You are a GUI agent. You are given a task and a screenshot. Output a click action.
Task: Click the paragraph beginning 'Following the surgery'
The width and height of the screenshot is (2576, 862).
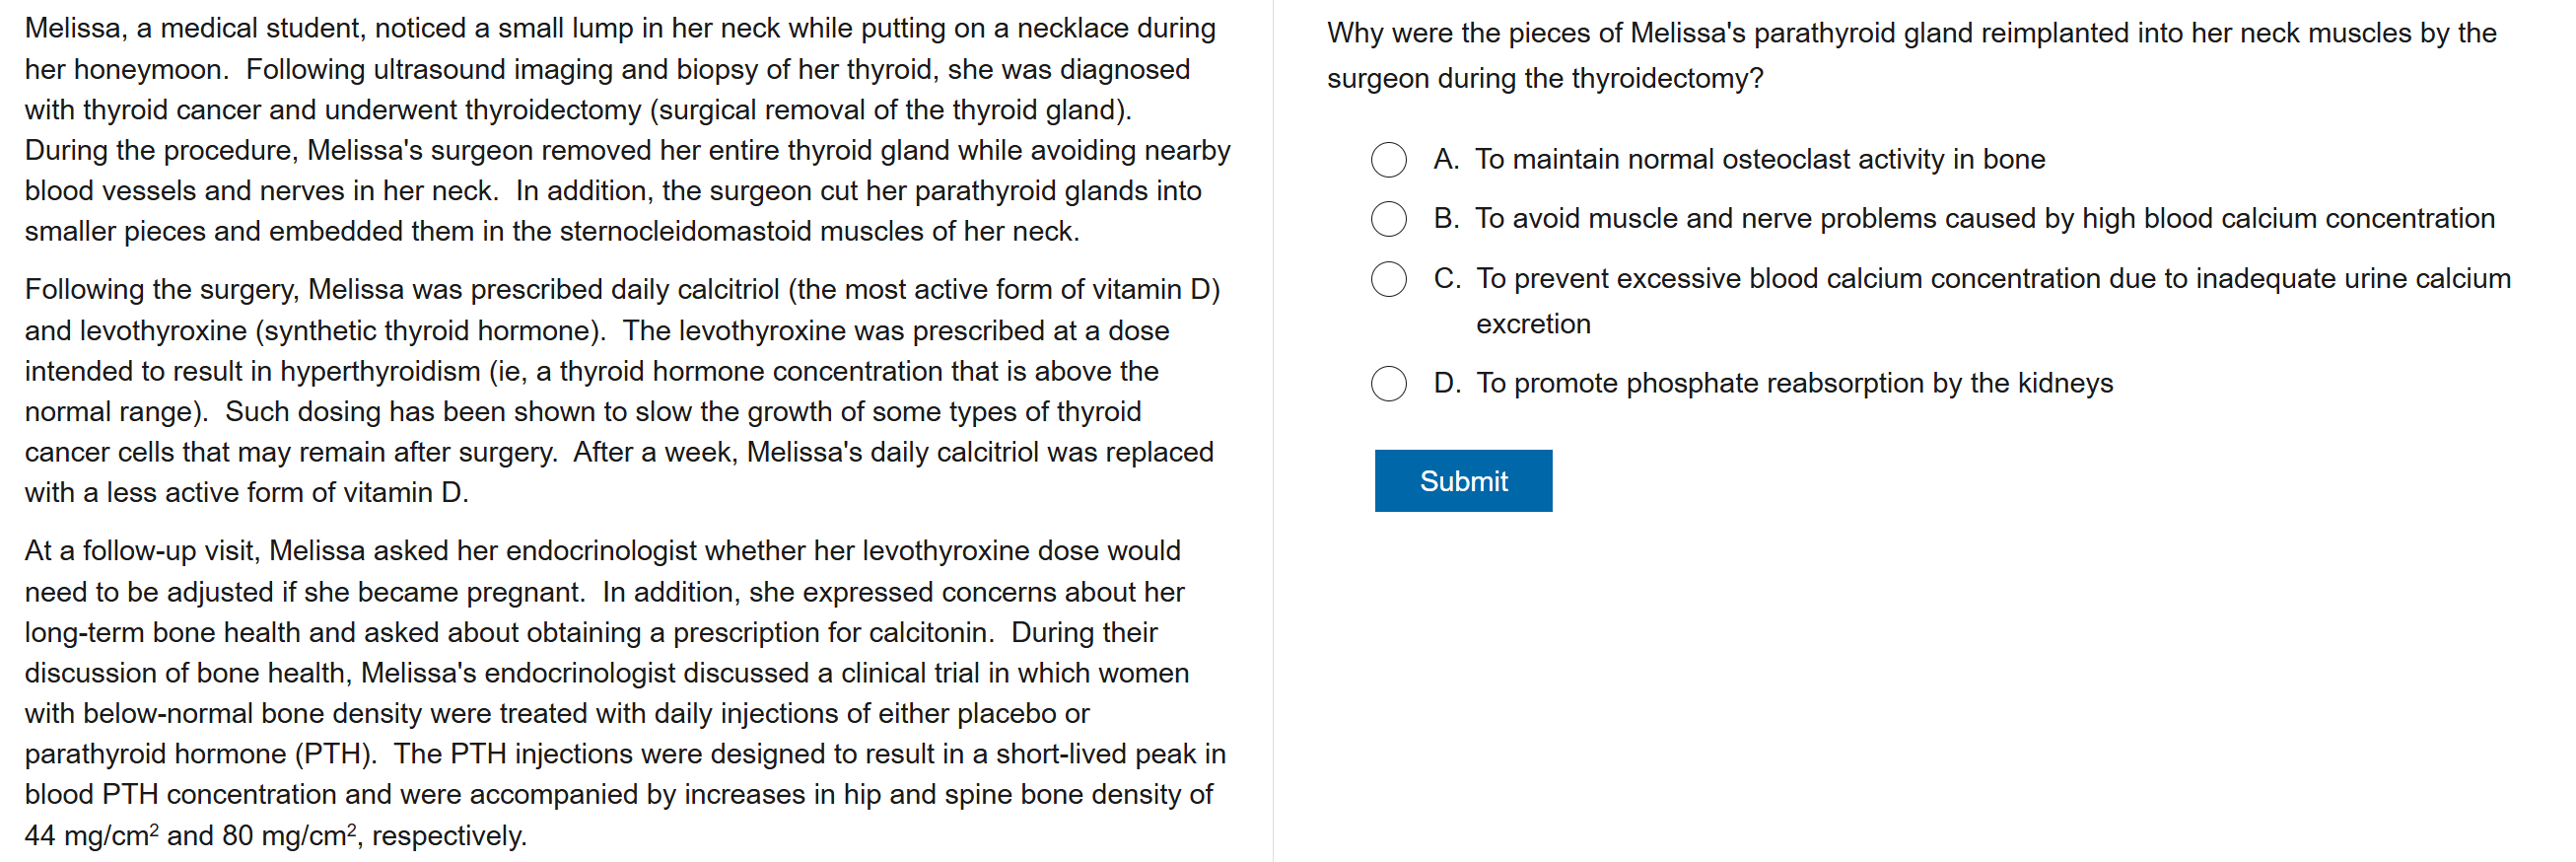[620, 391]
